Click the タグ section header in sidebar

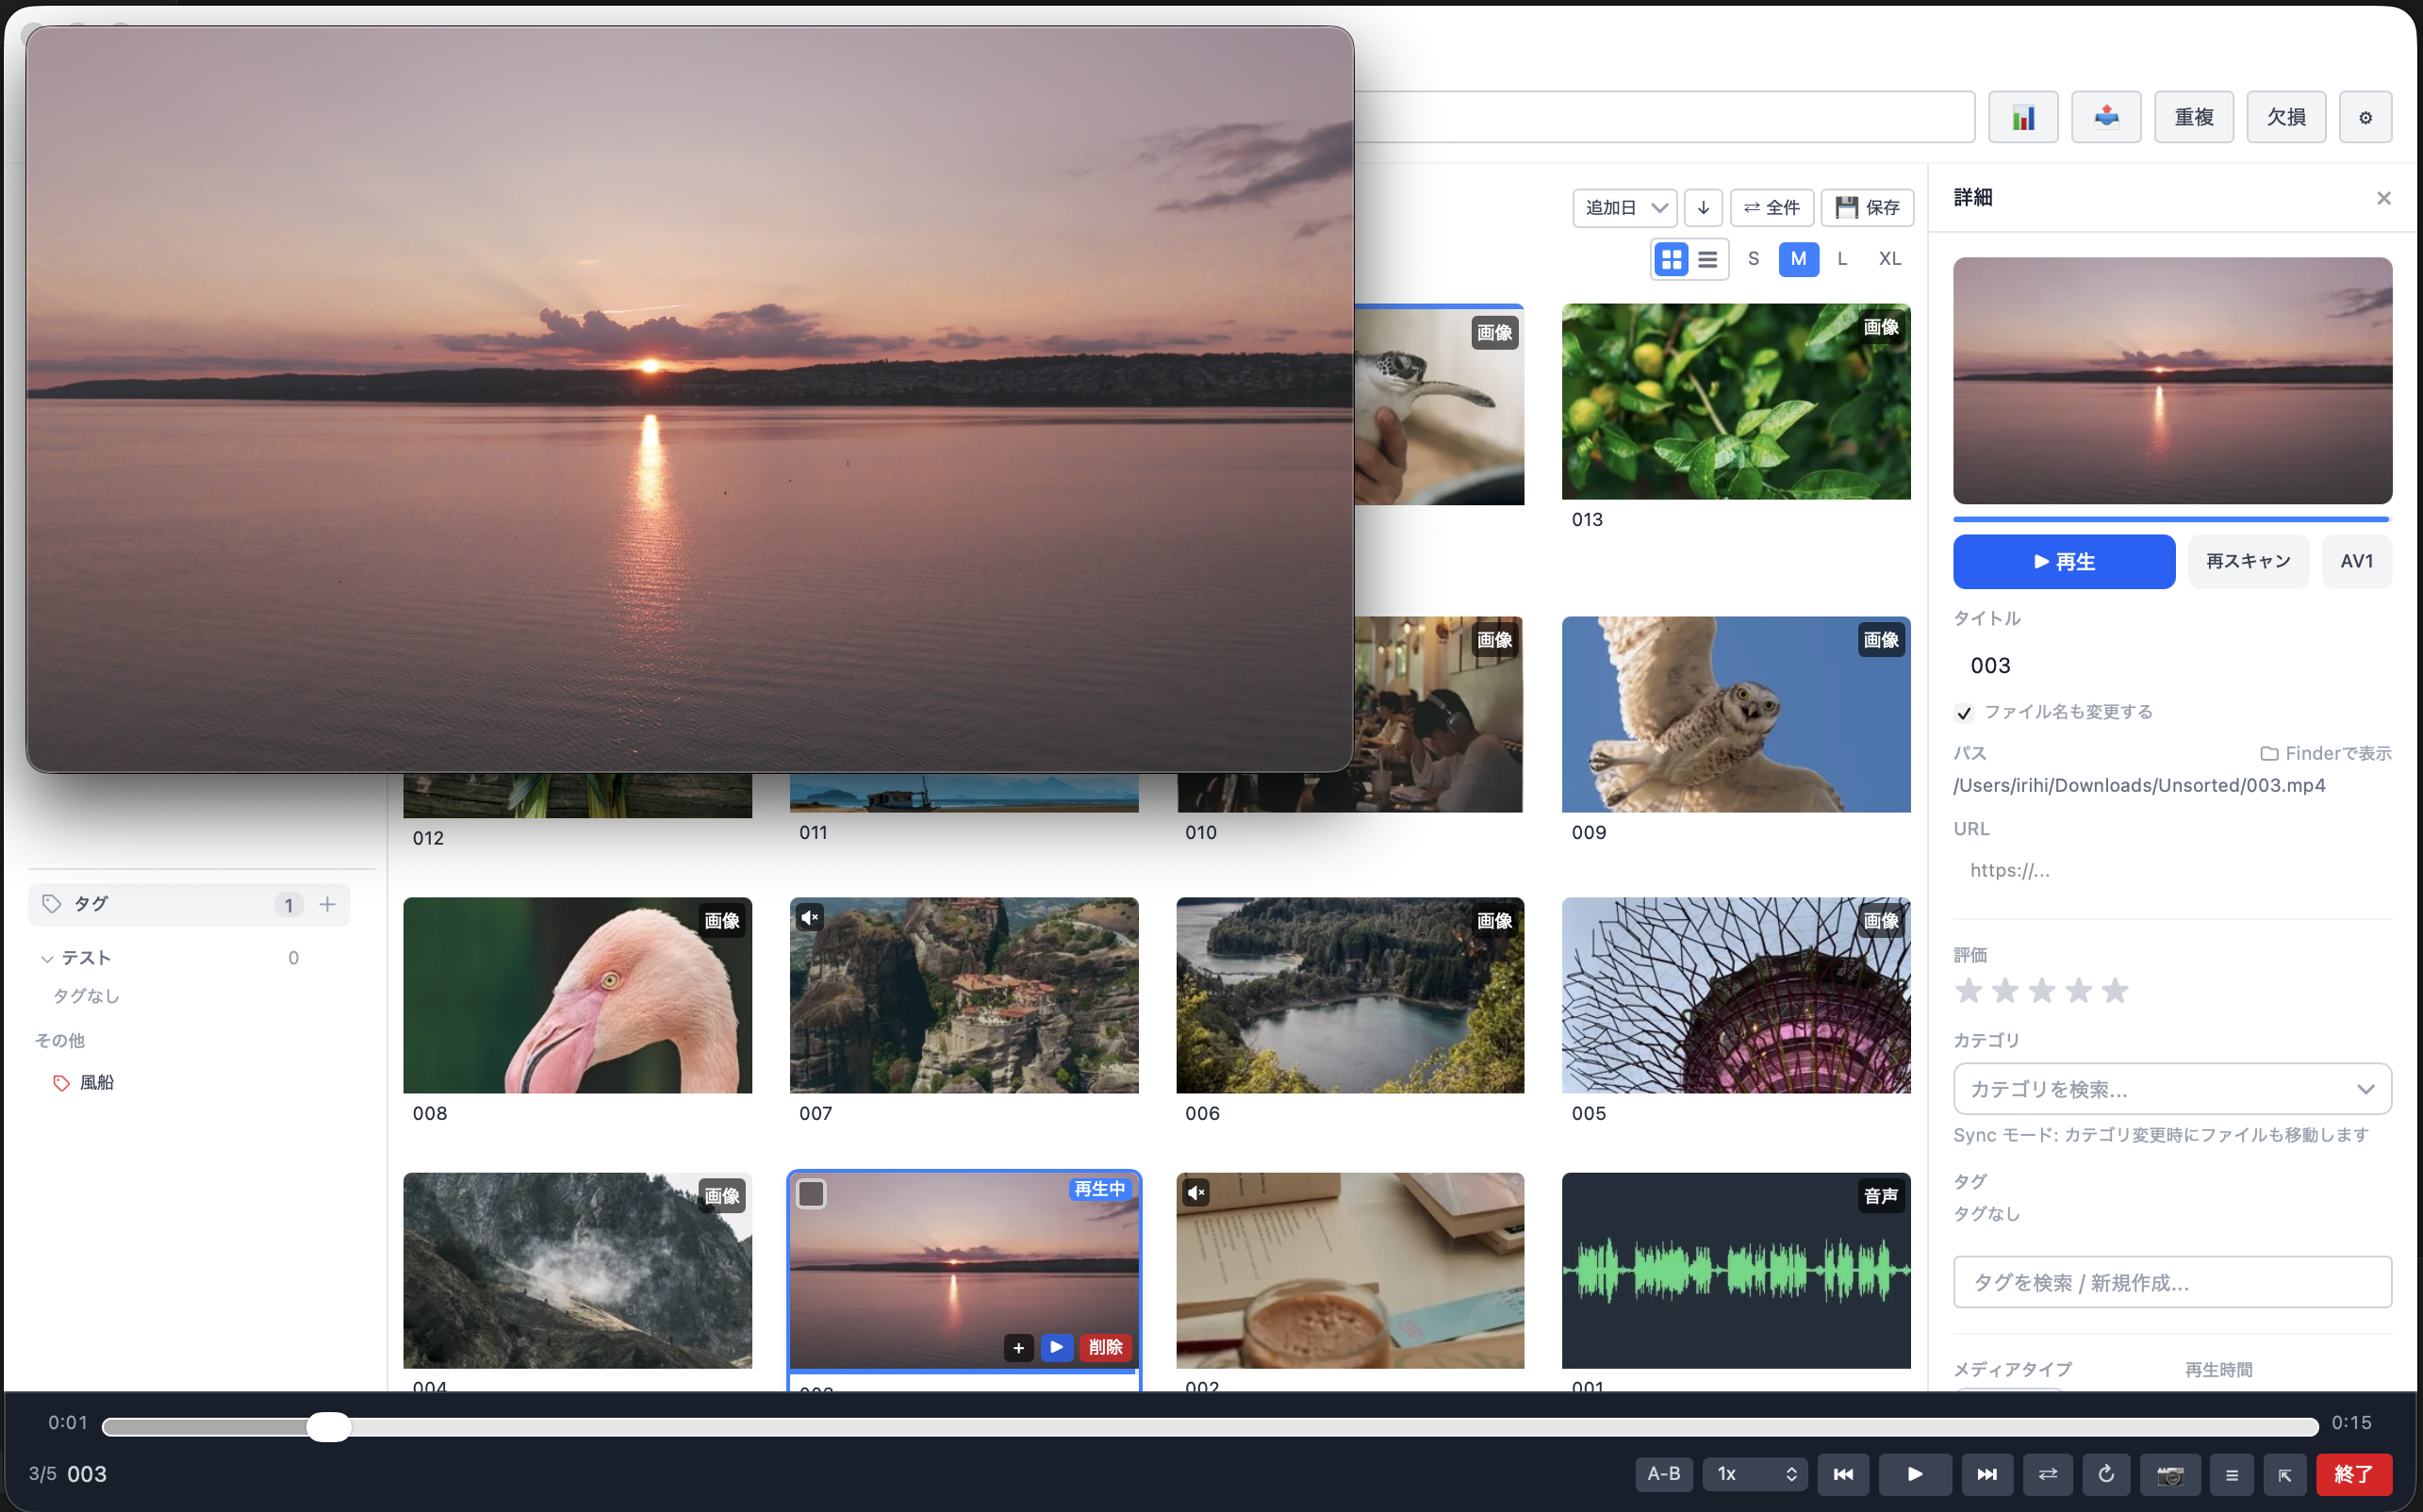click(x=189, y=904)
